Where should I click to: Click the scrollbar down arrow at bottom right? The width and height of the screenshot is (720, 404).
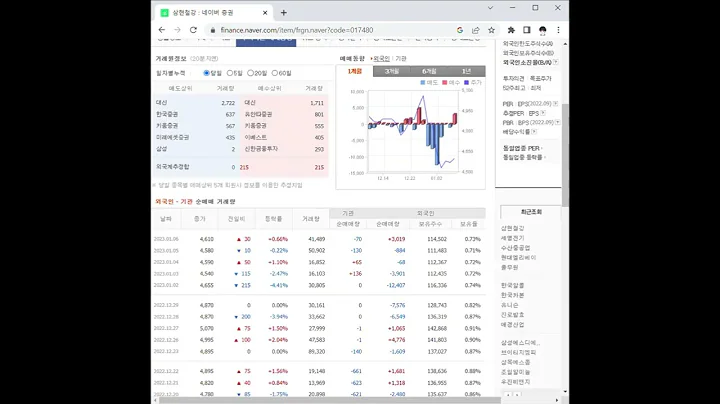tap(565, 392)
